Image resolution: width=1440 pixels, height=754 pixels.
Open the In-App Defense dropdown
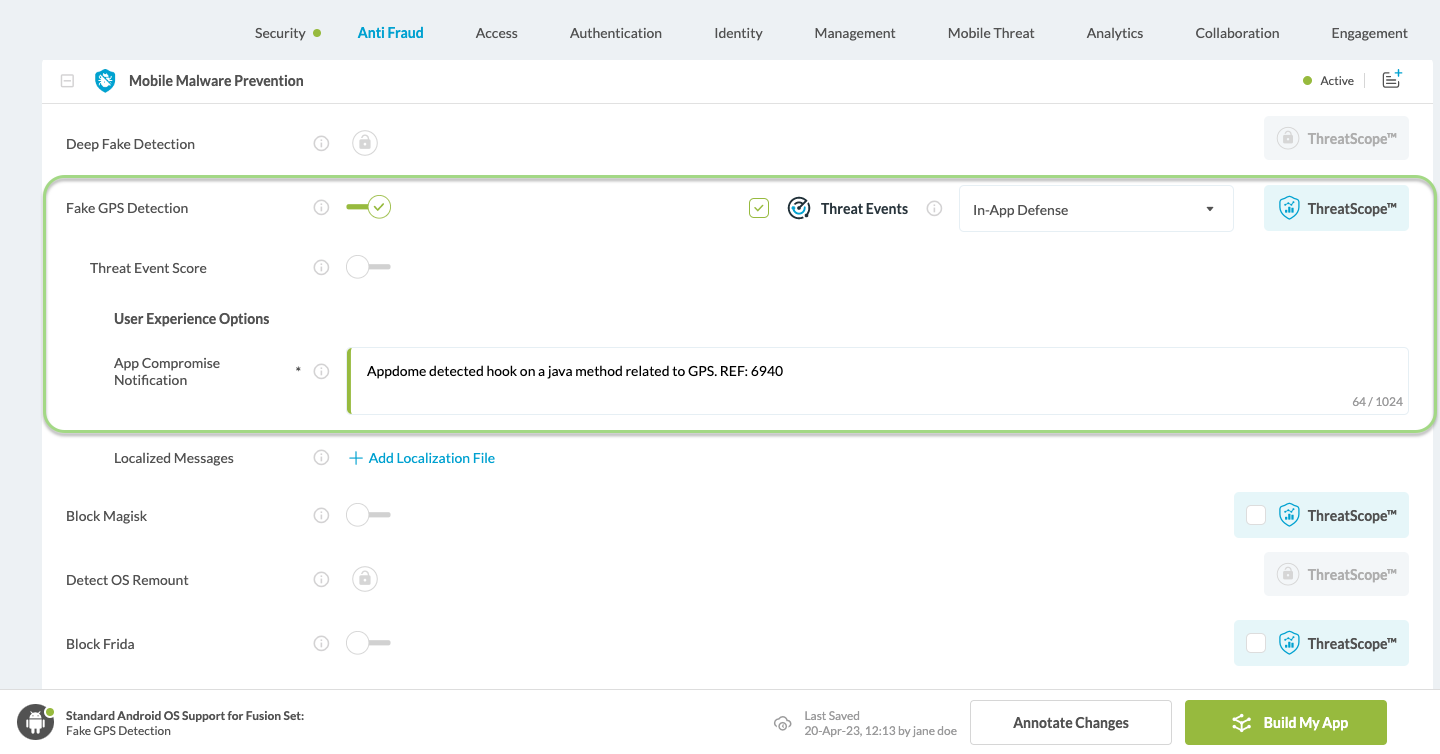[x=1095, y=210]
